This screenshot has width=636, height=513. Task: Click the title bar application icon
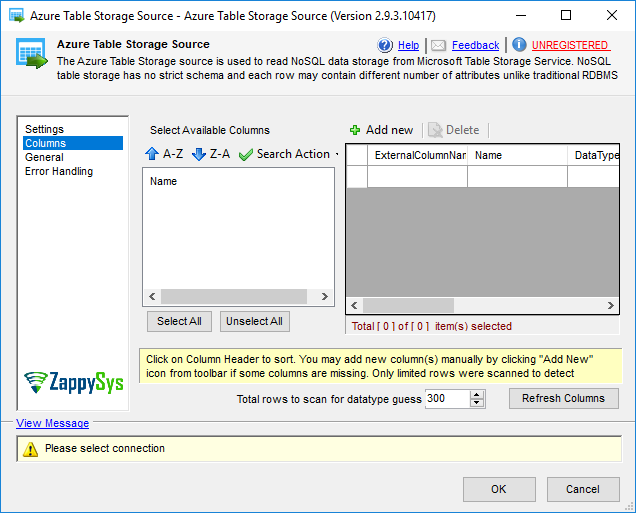17,16
